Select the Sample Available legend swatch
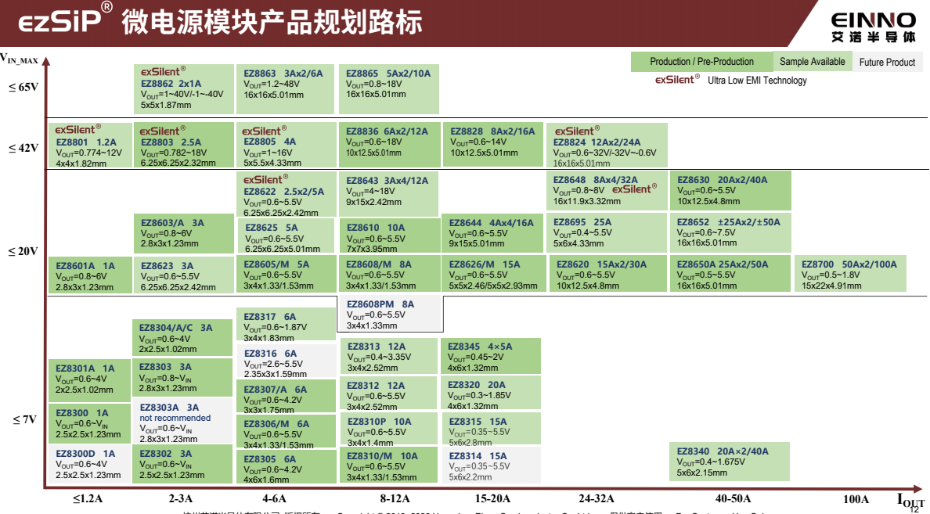This screenshot has height=514, width=930. coord(812,62)
